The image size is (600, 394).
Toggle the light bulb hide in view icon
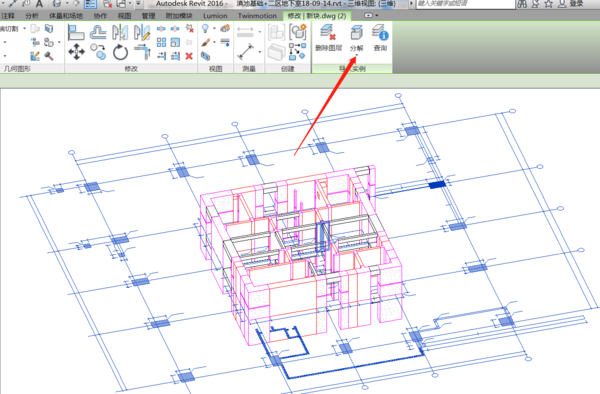click(x=205, y=28)
